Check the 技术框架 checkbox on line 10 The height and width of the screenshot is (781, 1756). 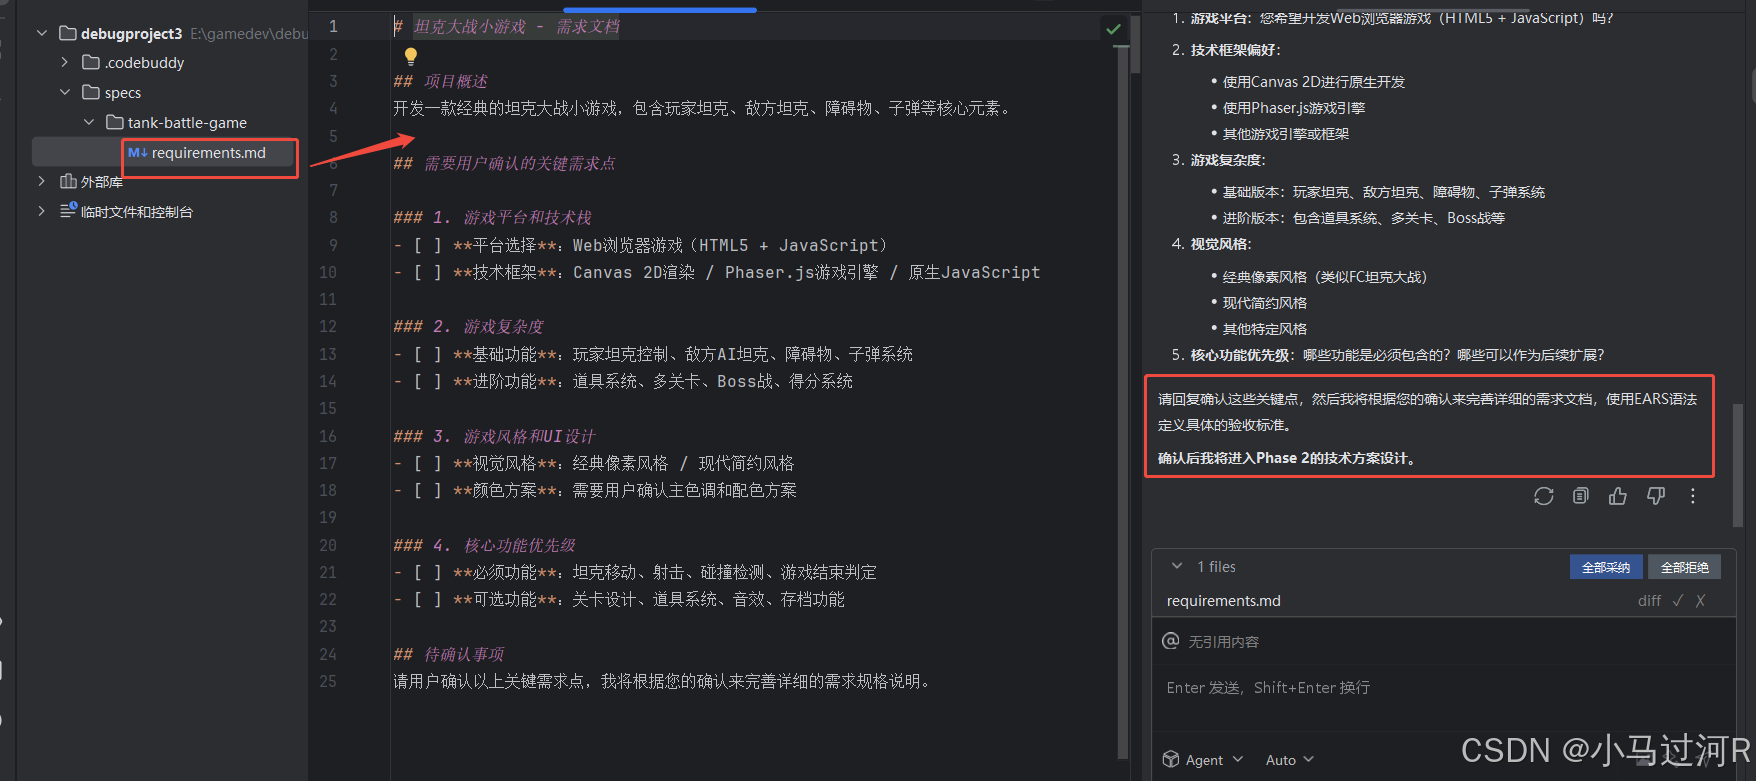(x=427, y=272)
